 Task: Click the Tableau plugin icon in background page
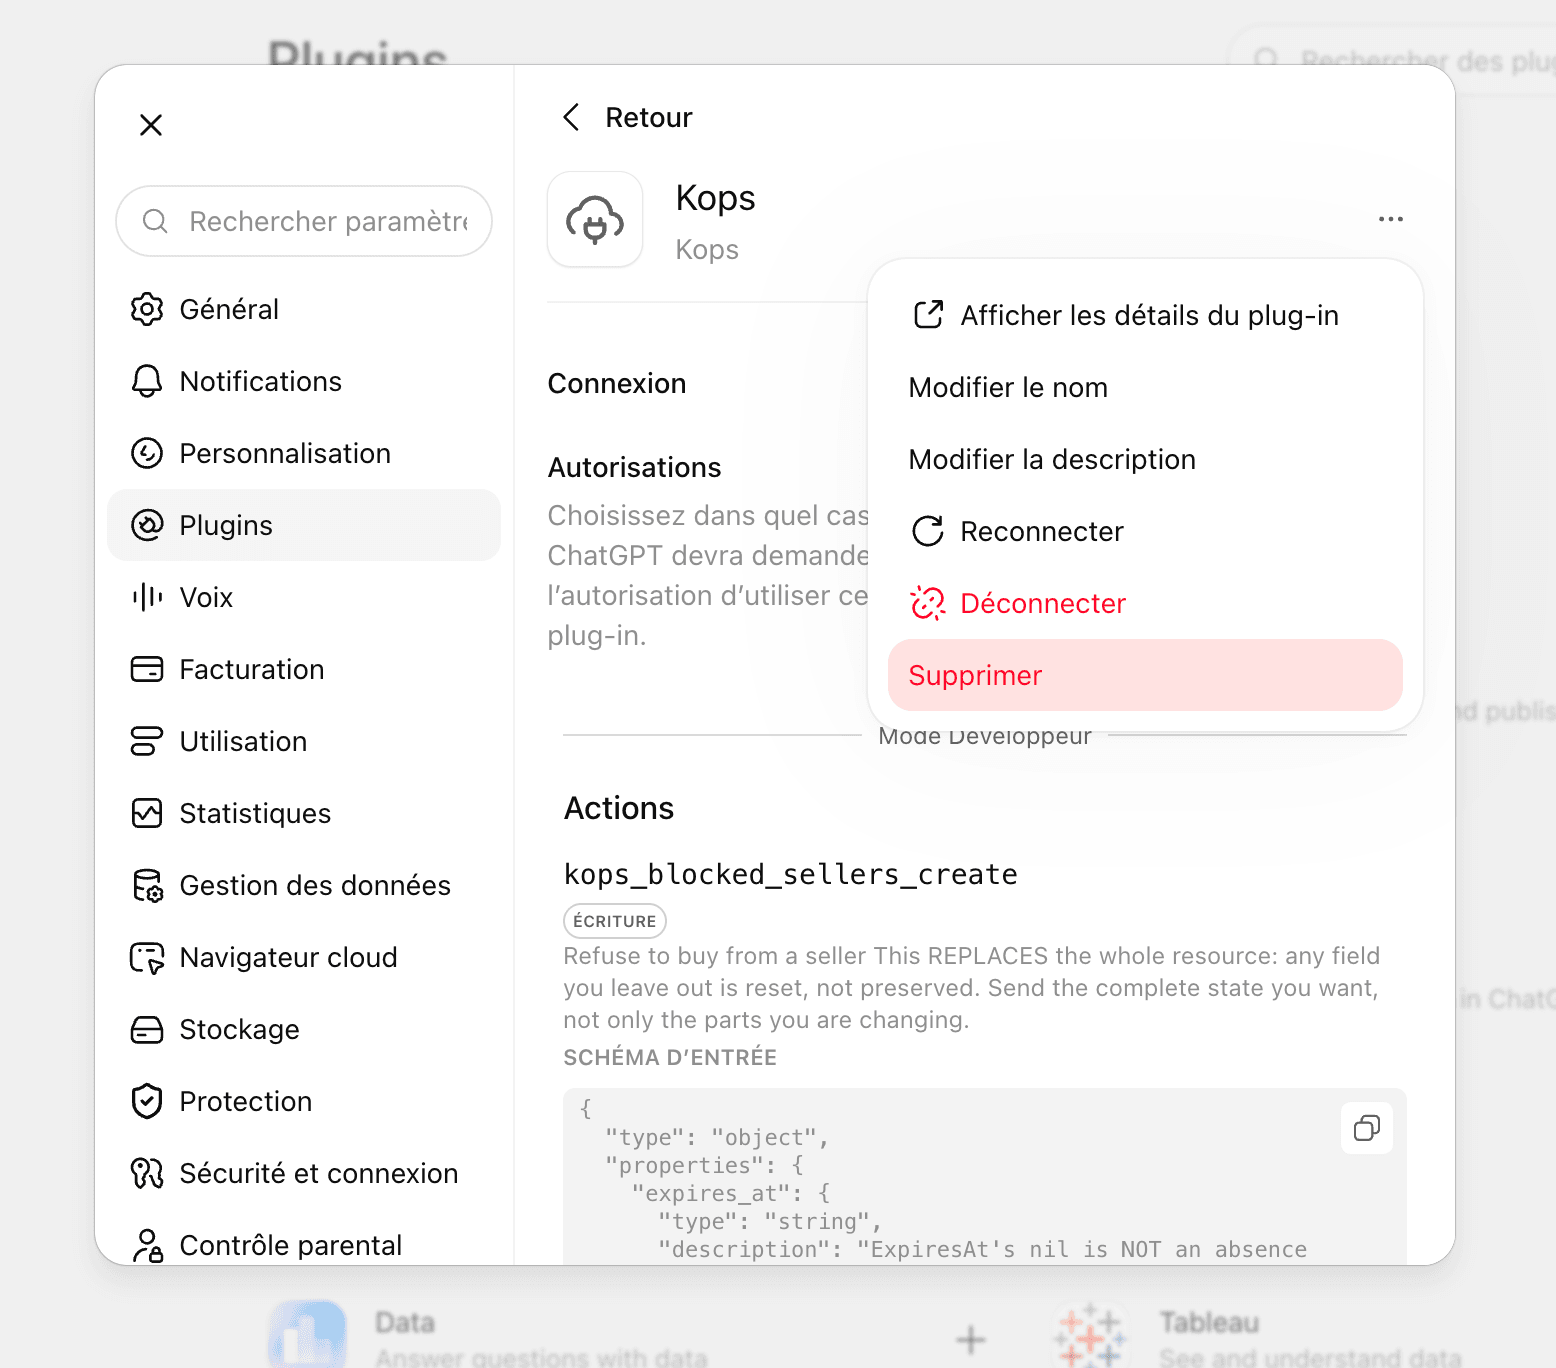(x=1090, y=1335)
